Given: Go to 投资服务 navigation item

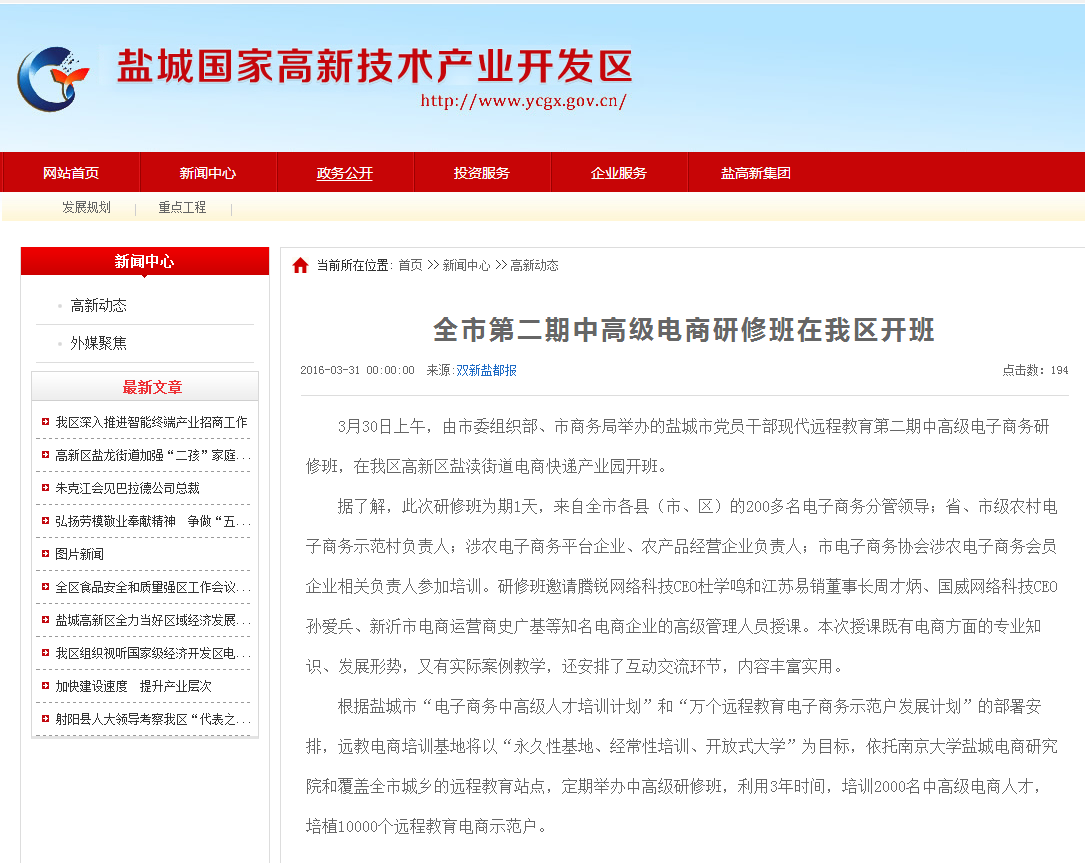Looking at the screenshot, I should 482,173.
